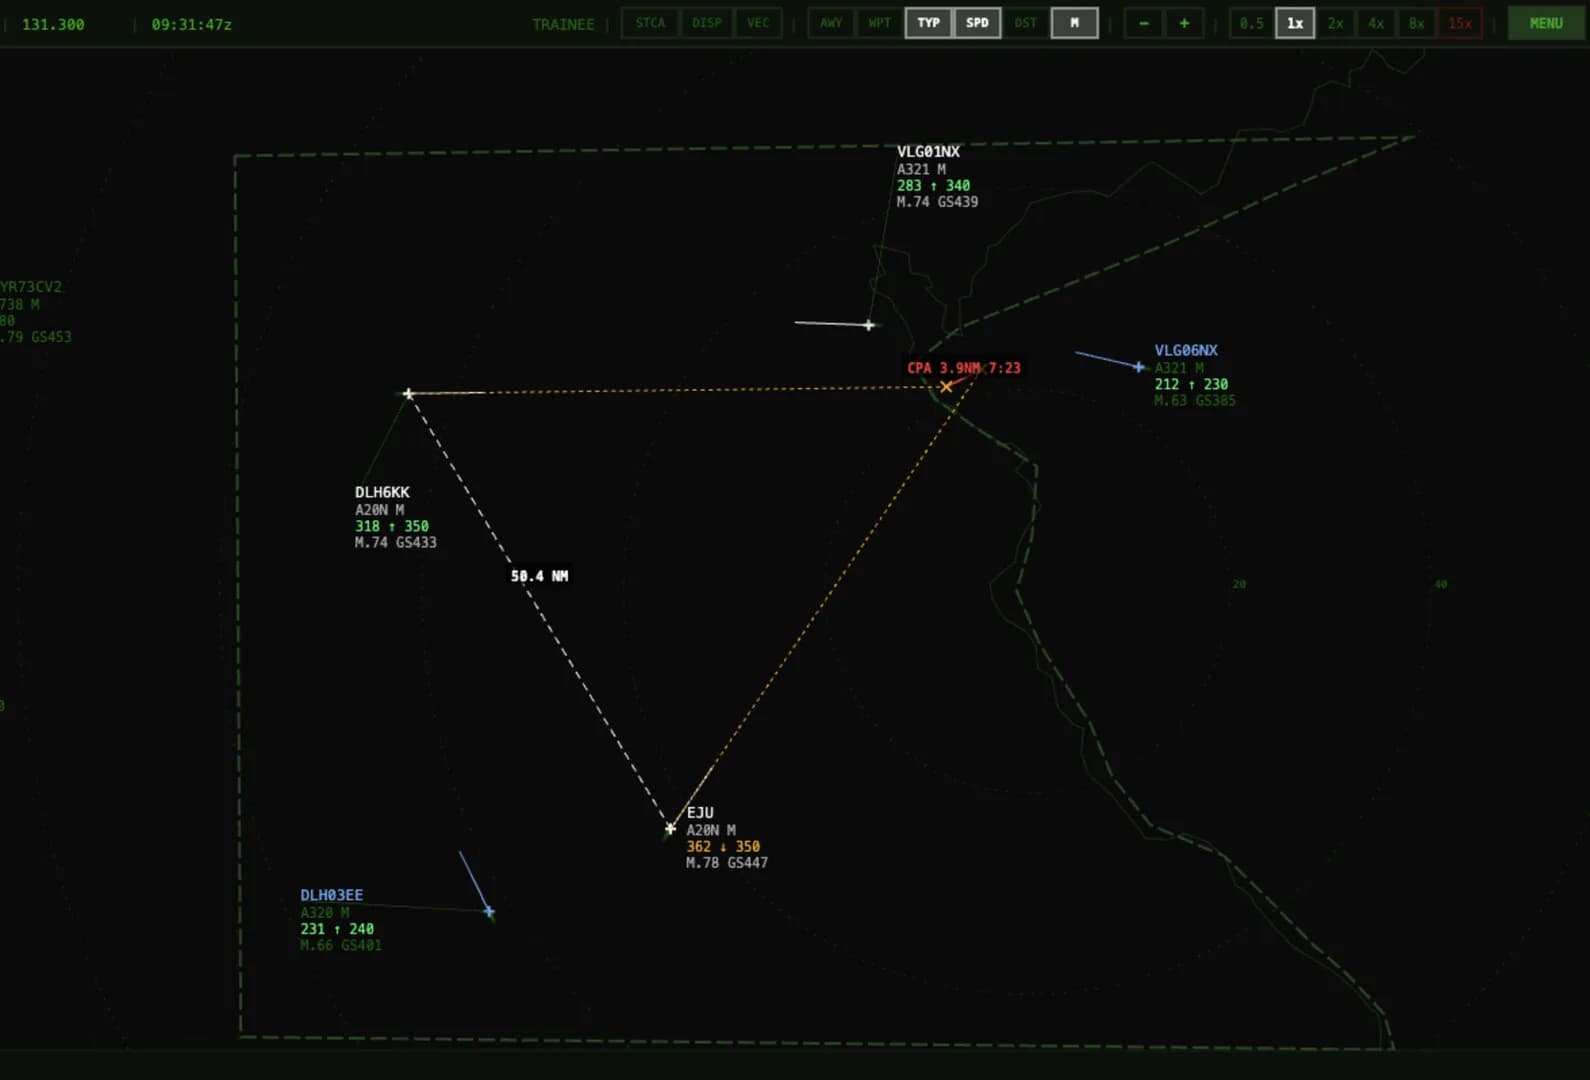Click VLG01NX level 283 ↑ 340
The width and height of the screenshot is (1590, 1080).
pos(933,185)
